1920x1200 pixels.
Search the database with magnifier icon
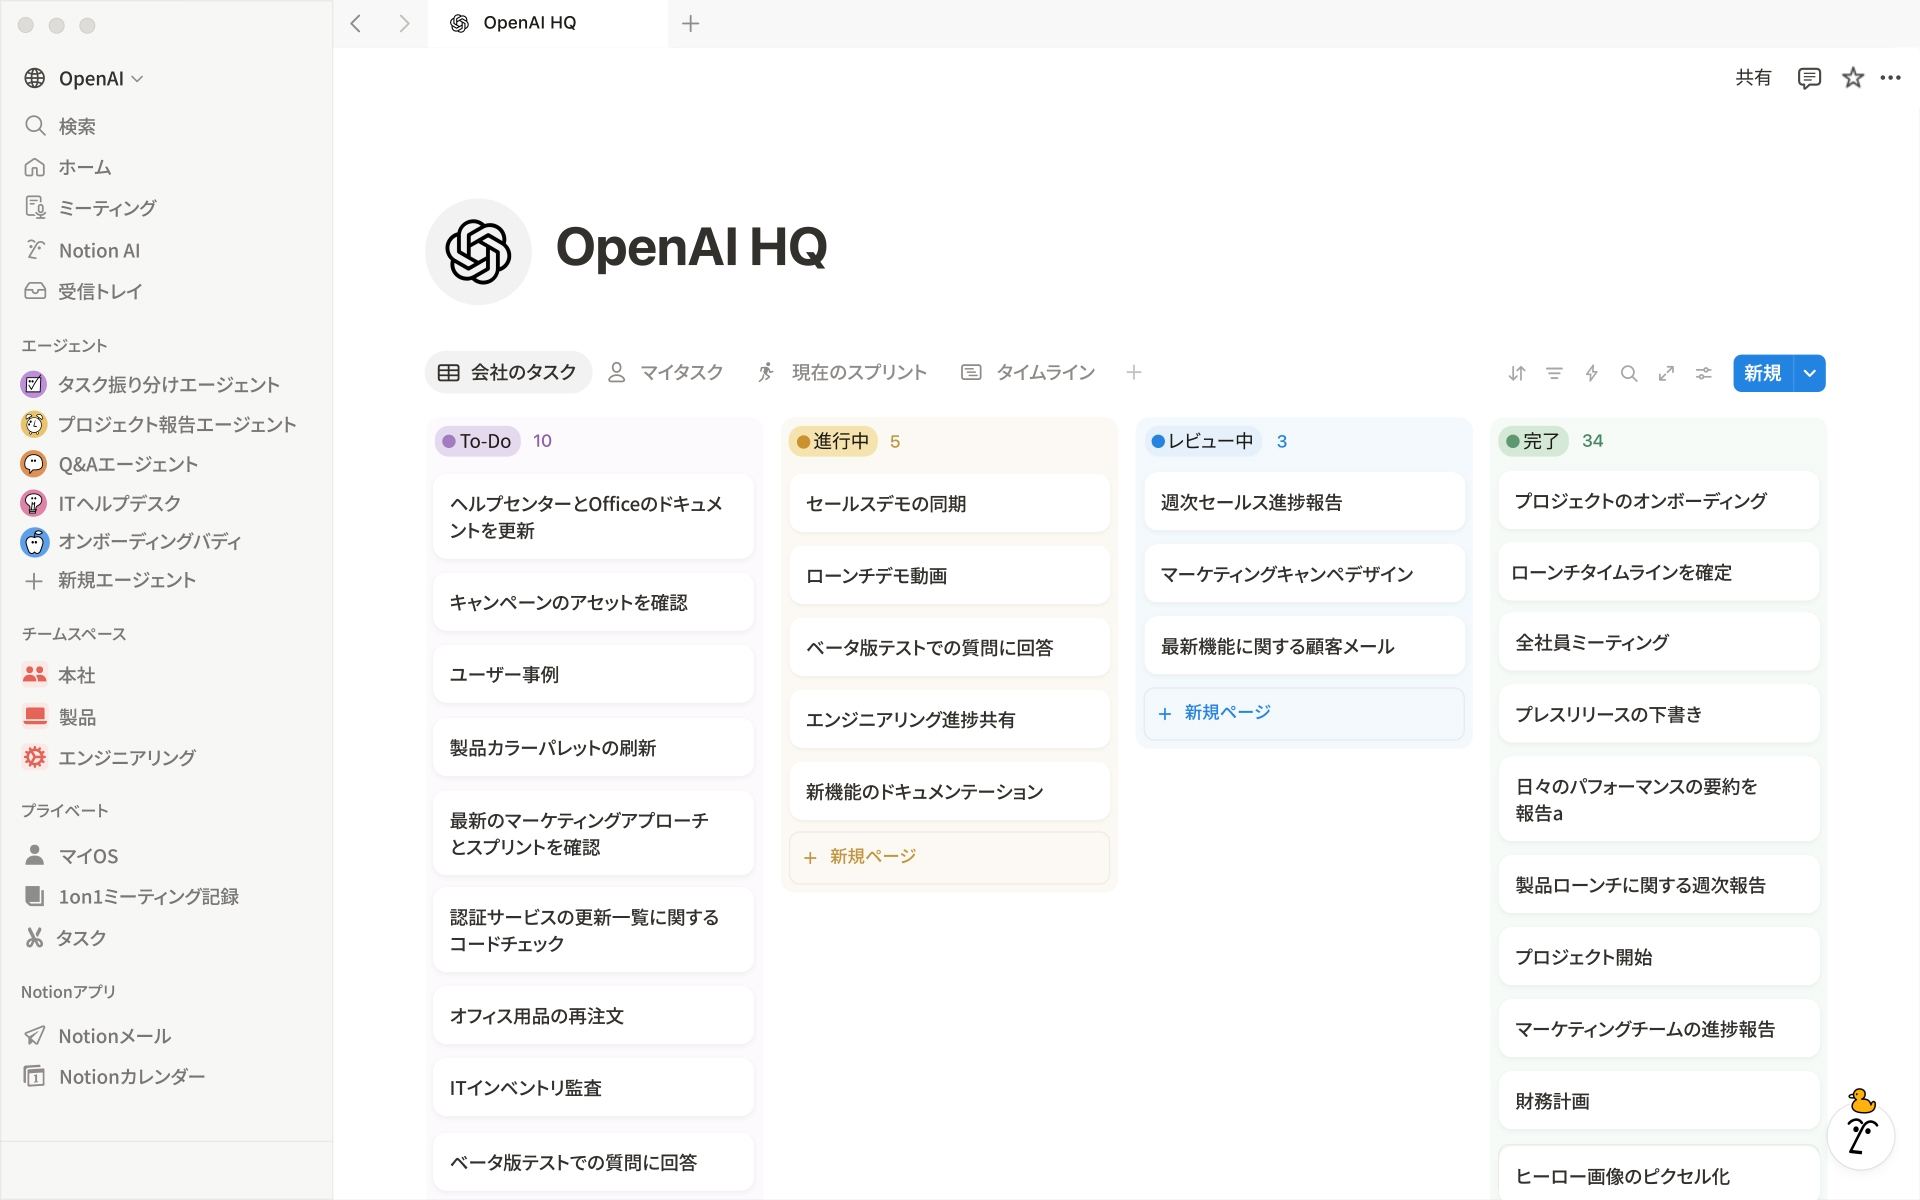pyautogui.click(x=1629, y=373)
